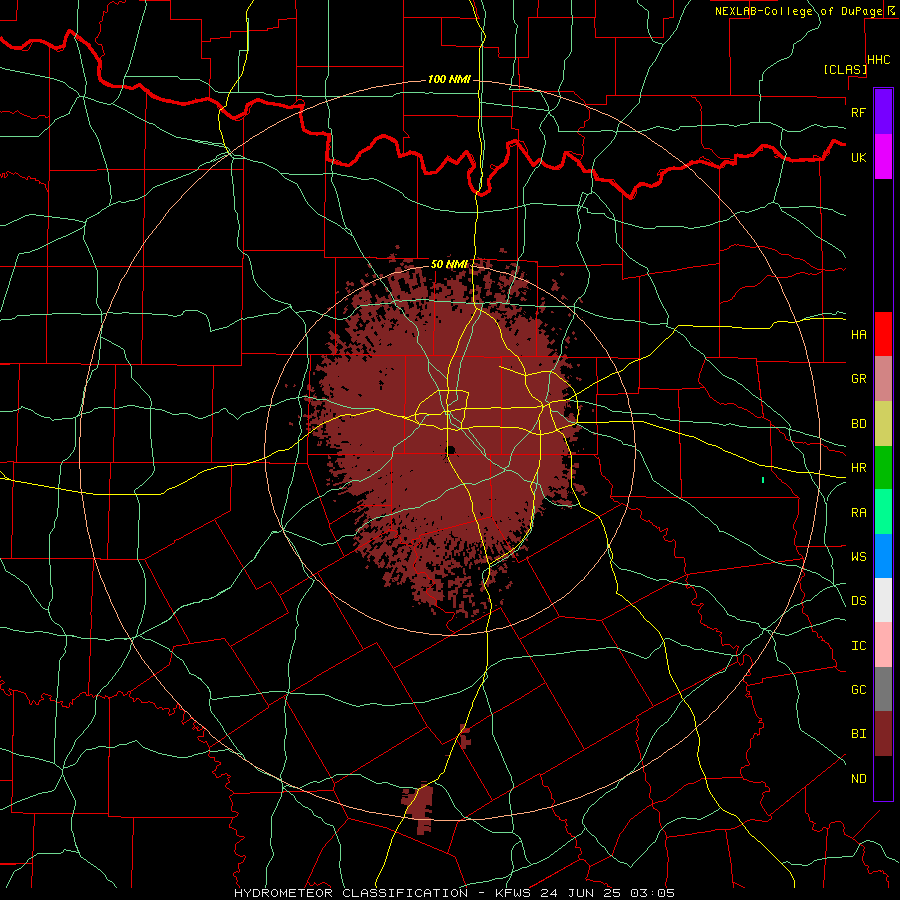
Task: Click the HYDROMETEOR CLASSIFICATION title text
Action: pyautogui.click(x=351, y=893)
